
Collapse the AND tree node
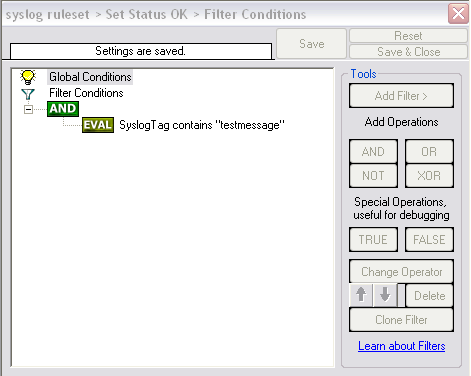[29, 109]
